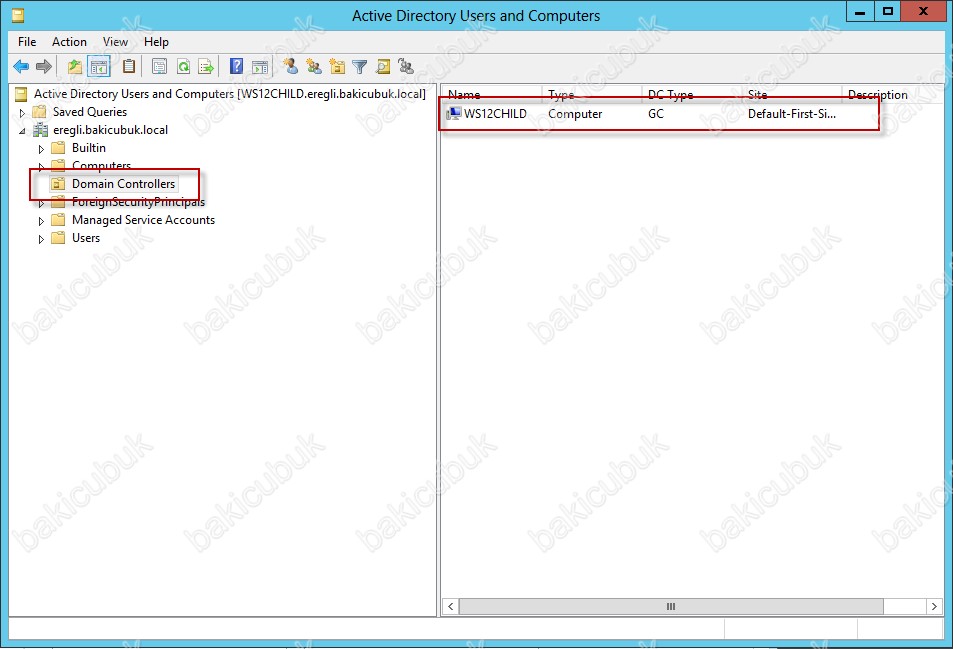Sort list by the Type column header
This screenshot has height=649, width=953.
tap(591, 94)
